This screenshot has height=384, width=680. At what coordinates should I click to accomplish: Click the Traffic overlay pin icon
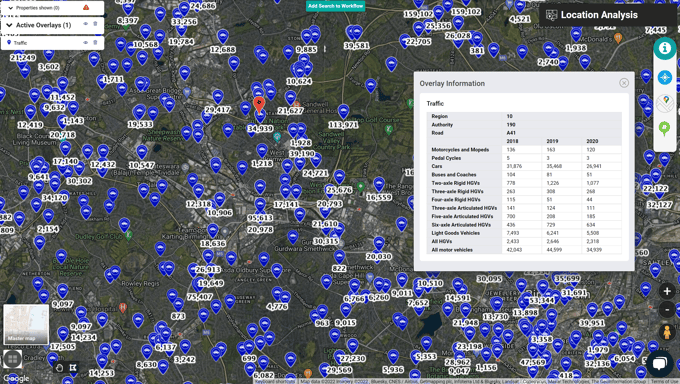[9, 43]
